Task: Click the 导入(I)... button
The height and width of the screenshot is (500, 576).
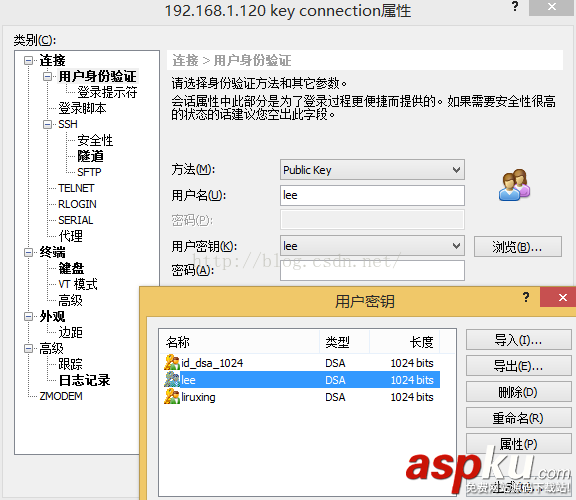Action: pos(518,340)
